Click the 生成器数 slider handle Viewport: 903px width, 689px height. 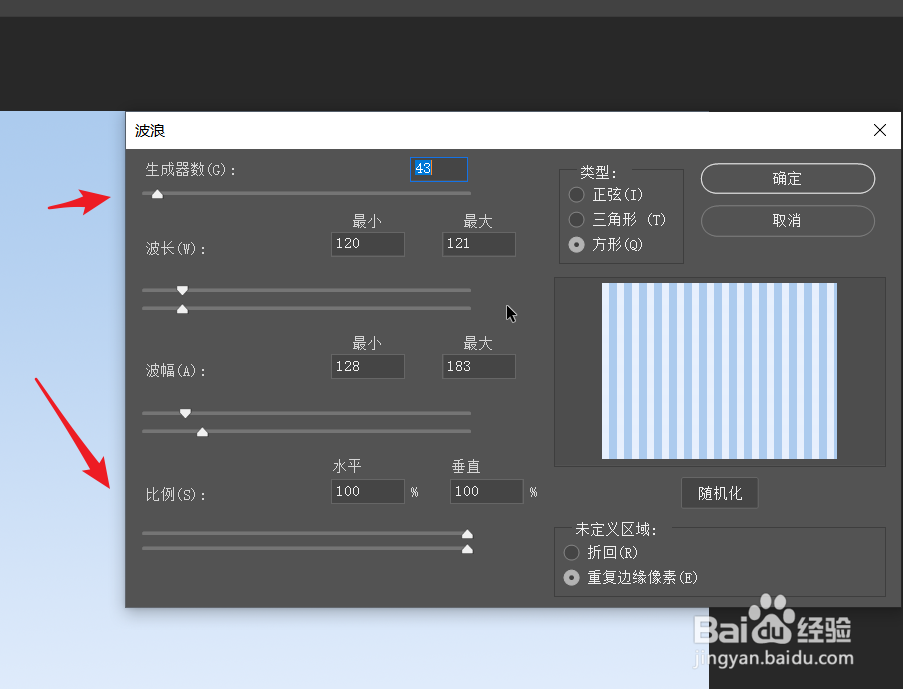[157, 194]
